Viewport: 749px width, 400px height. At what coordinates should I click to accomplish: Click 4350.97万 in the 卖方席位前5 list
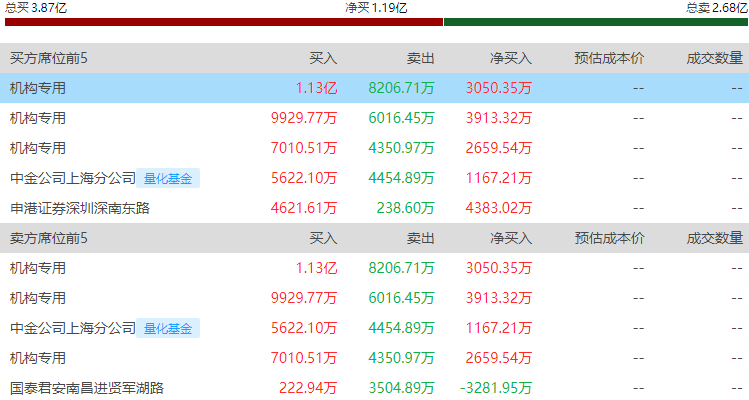[x=401, y=358]
